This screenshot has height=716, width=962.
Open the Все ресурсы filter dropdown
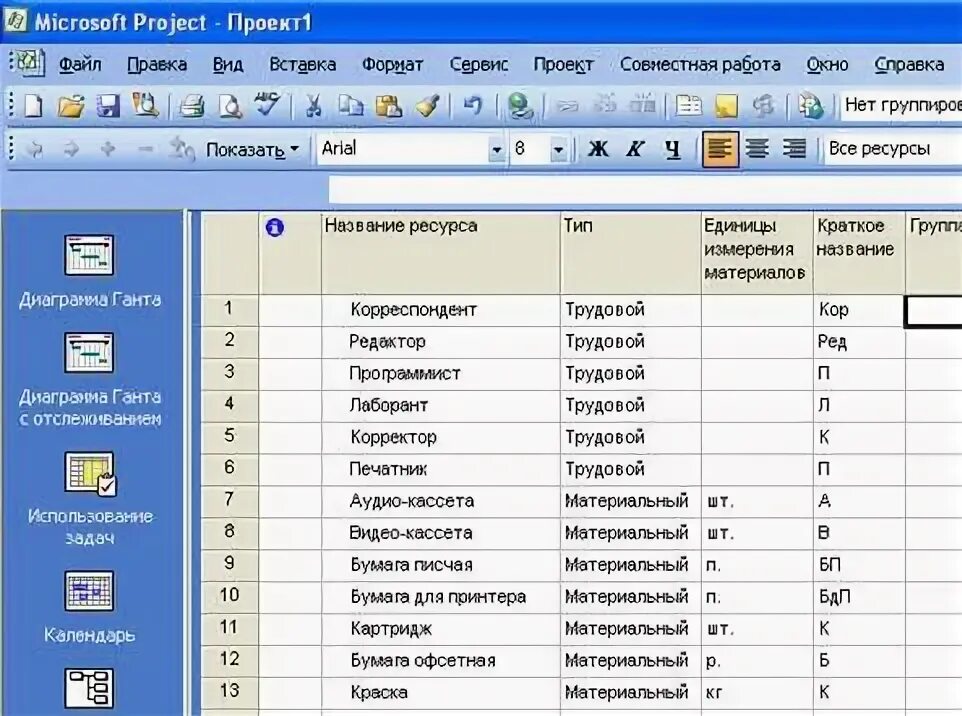point(893,148)
